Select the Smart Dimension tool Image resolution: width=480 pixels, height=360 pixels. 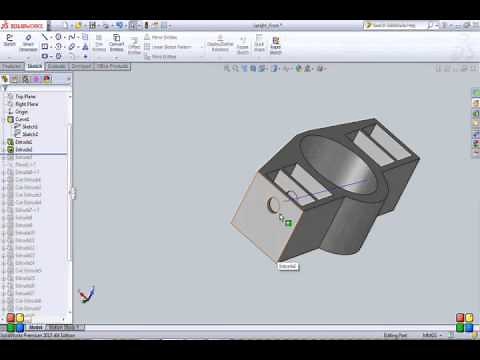click(28, 43)
